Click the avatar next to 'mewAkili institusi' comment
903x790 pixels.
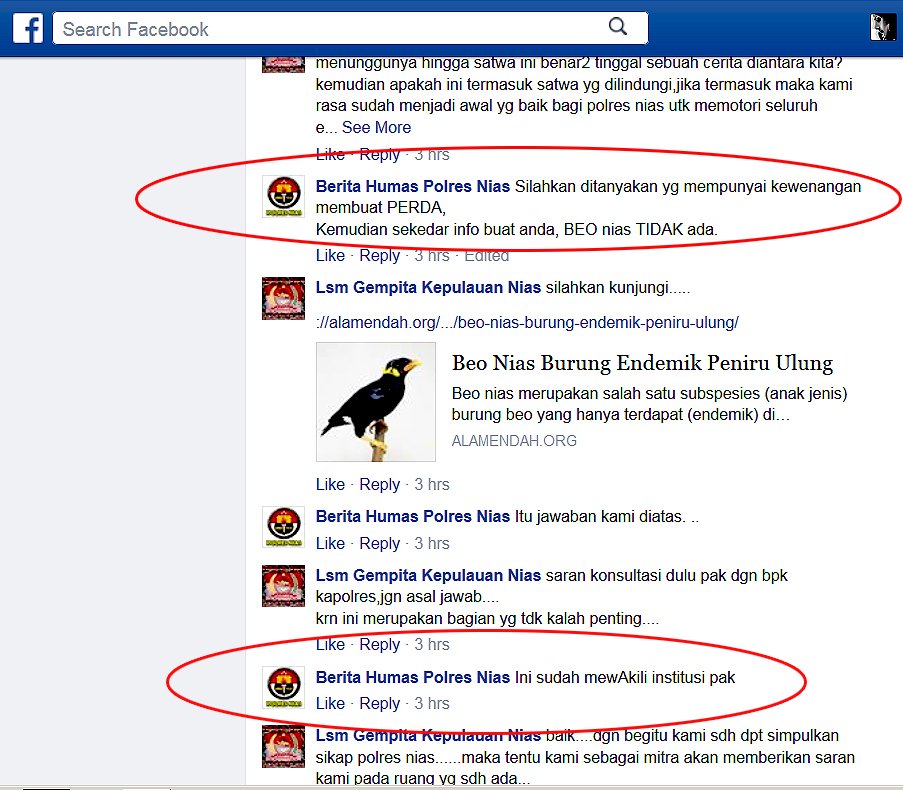[x=284, y=686]
